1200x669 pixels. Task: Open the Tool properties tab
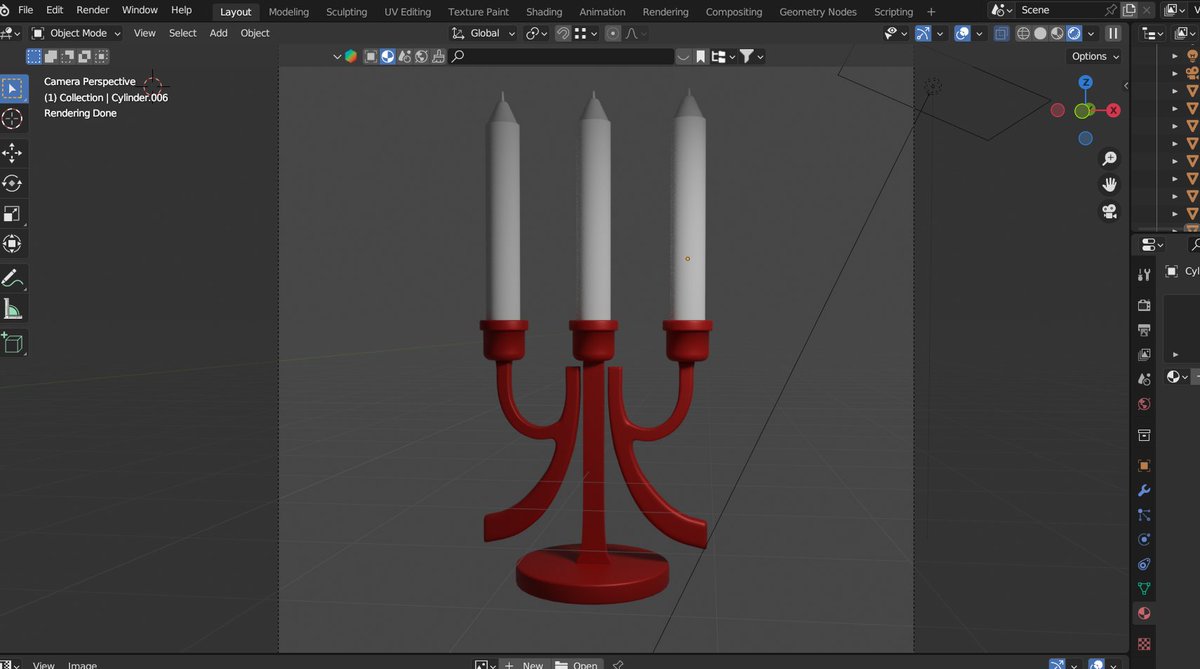point(1144,275)
